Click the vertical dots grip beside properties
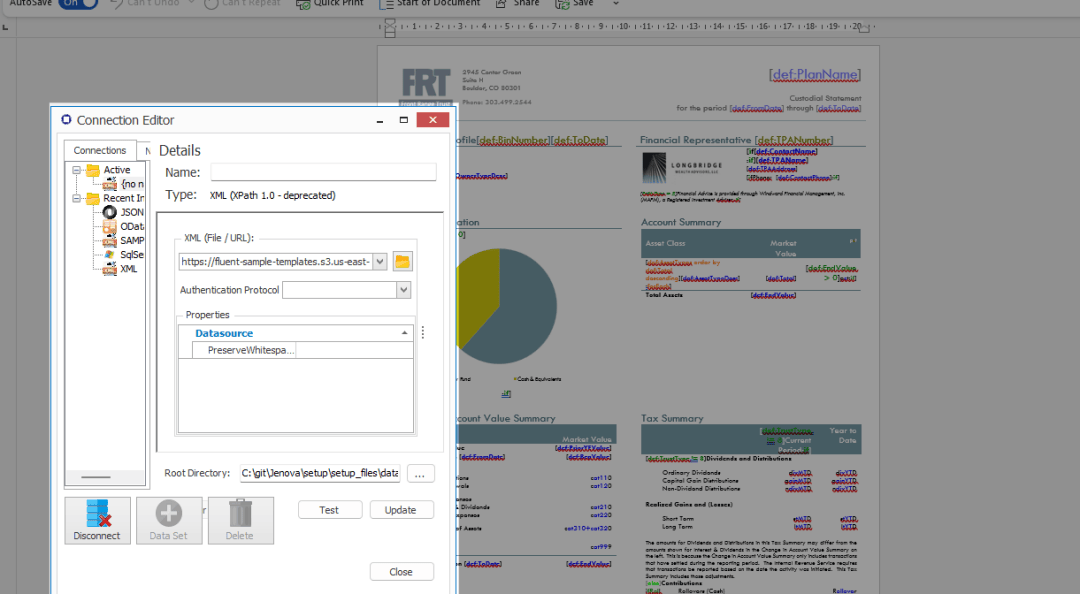 (x=423, y=333)
